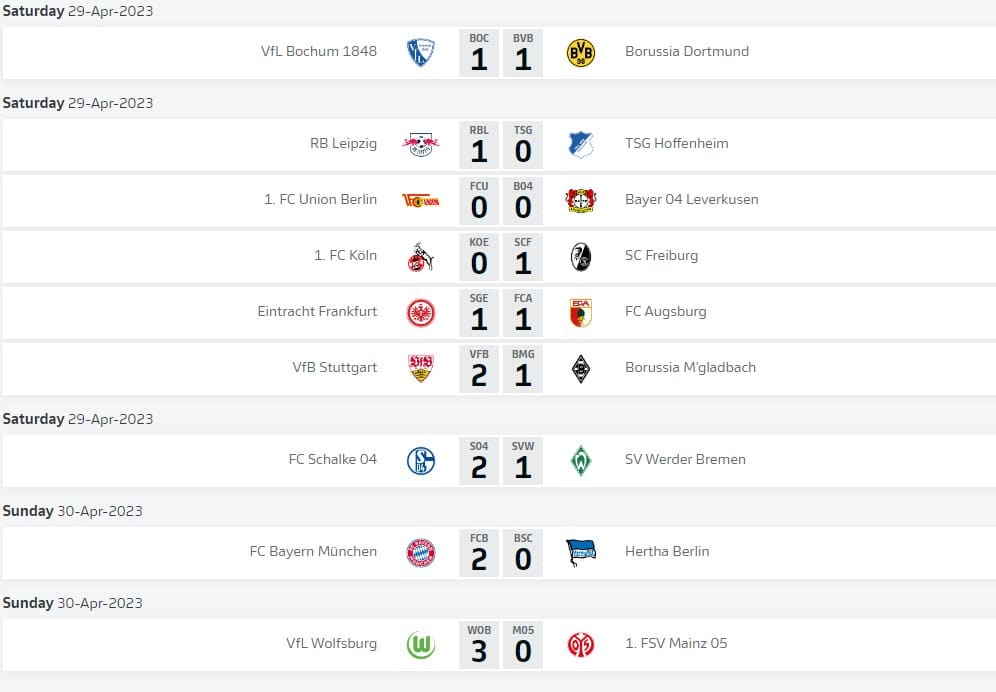
Task: Click the FC Augsburg club crest
Action: click(580, 313)
